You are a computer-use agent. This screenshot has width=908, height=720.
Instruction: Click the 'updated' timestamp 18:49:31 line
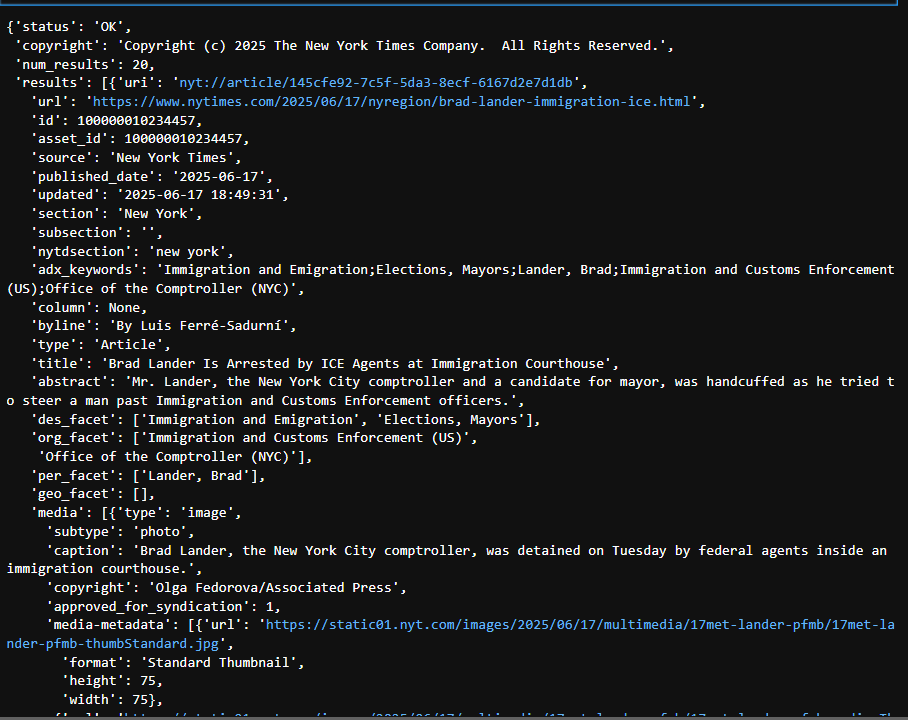coord(159,195)
